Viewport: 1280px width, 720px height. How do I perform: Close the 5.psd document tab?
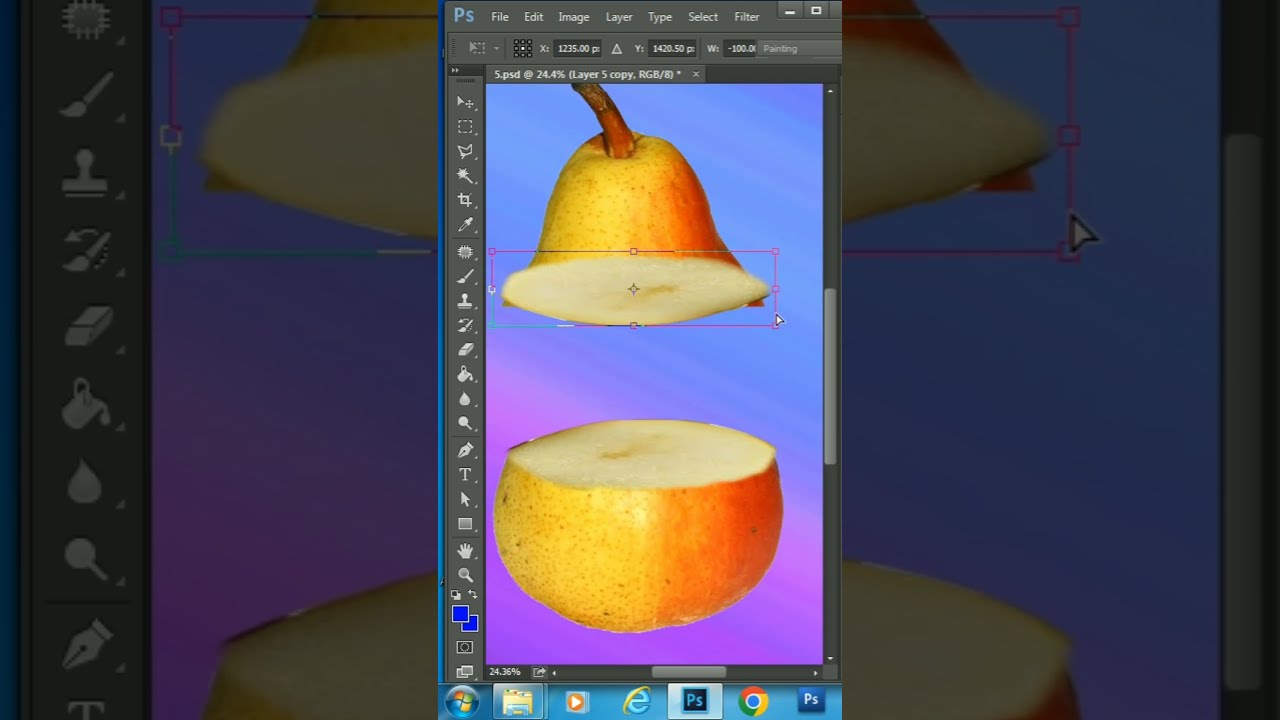tap(696, 74)
